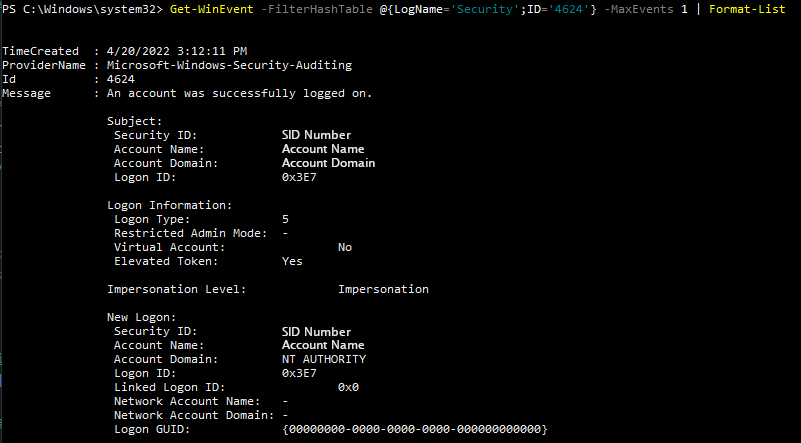Click the Logon GUID value of zeros

[415, 429]
